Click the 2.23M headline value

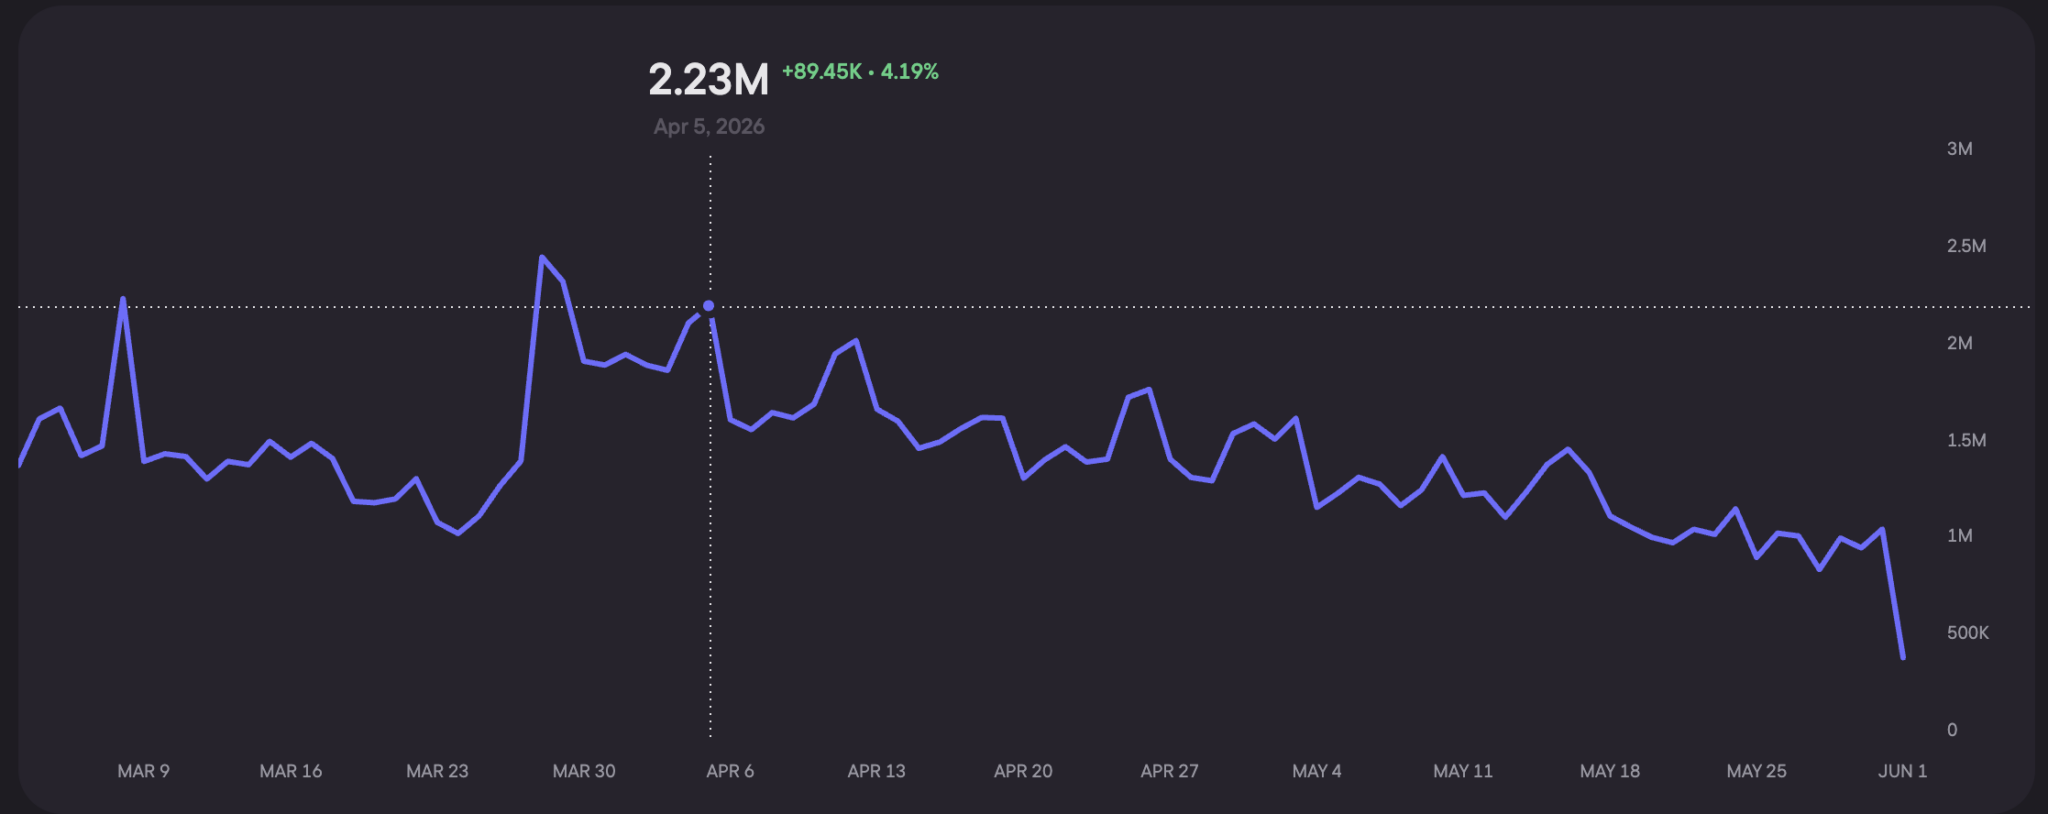tap(709, 80)
